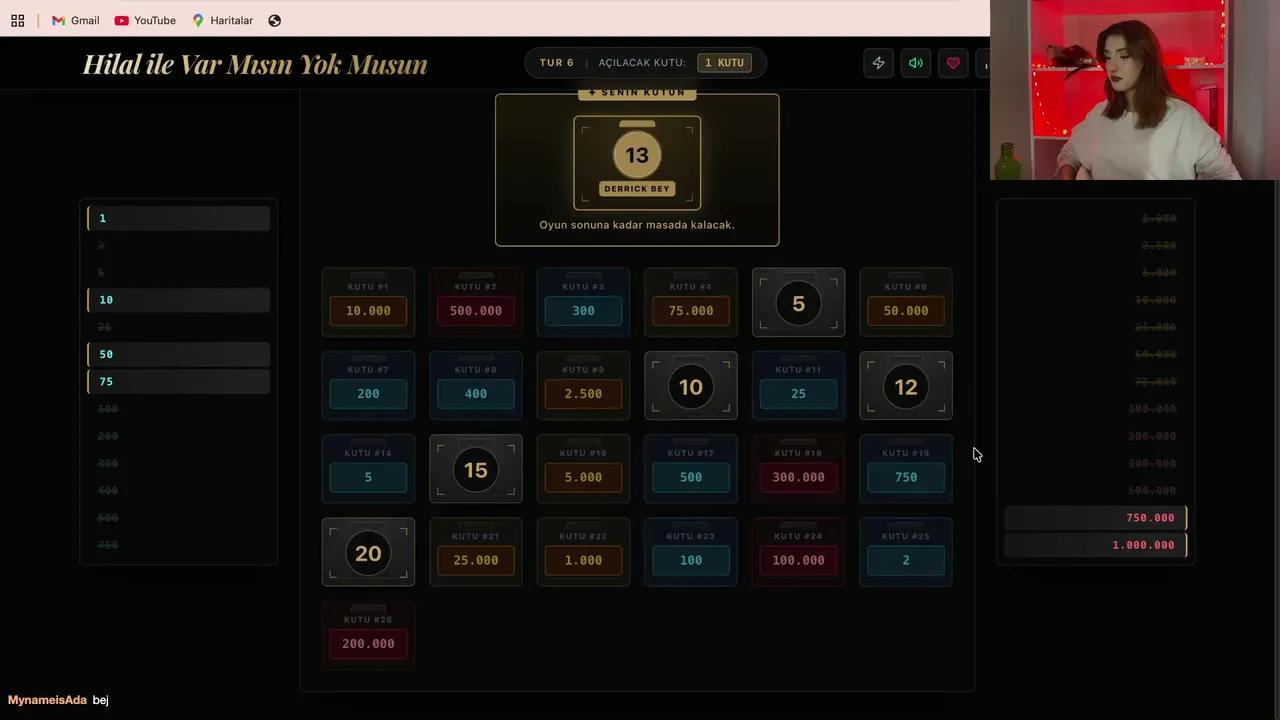
Task: Click opened Kutu #18 showing 300.000
Action: [x=798, y=469]
